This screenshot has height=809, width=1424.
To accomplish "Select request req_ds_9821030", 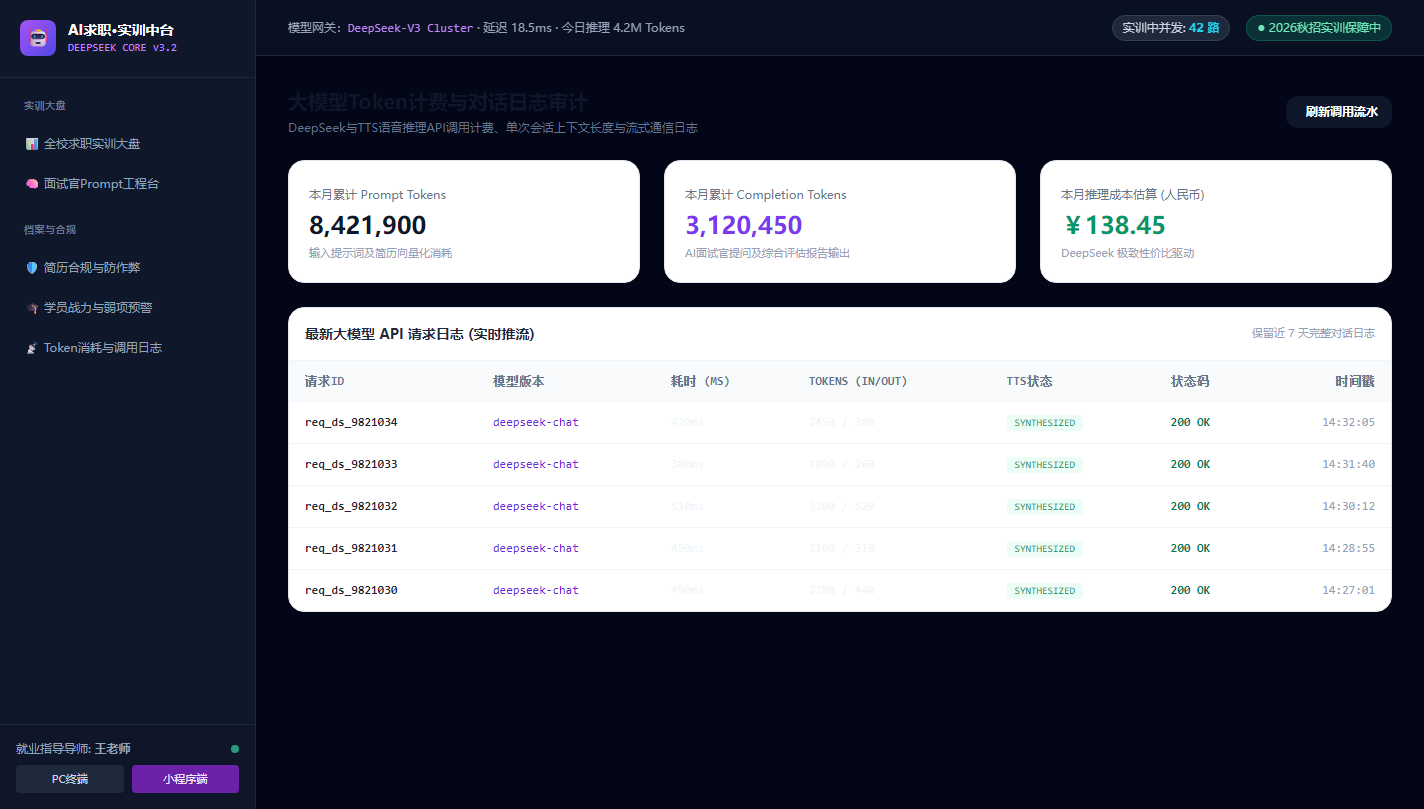I will [x=351, y=590].
